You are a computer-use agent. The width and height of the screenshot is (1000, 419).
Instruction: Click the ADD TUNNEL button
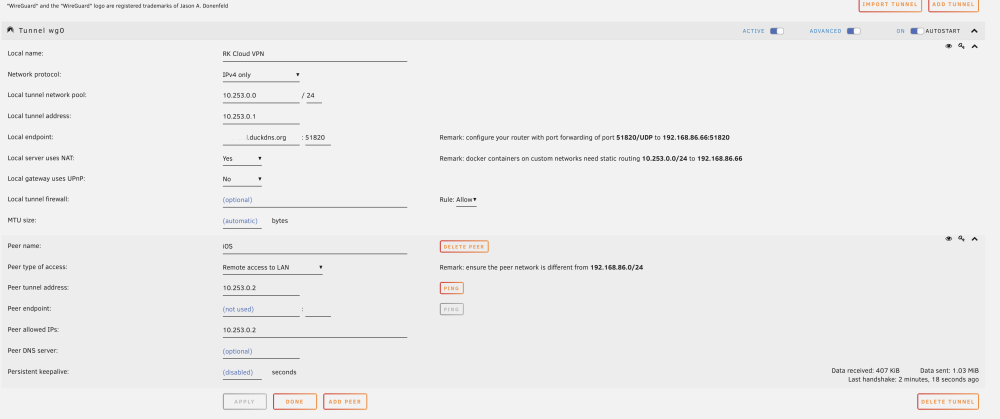click(953, 4)
